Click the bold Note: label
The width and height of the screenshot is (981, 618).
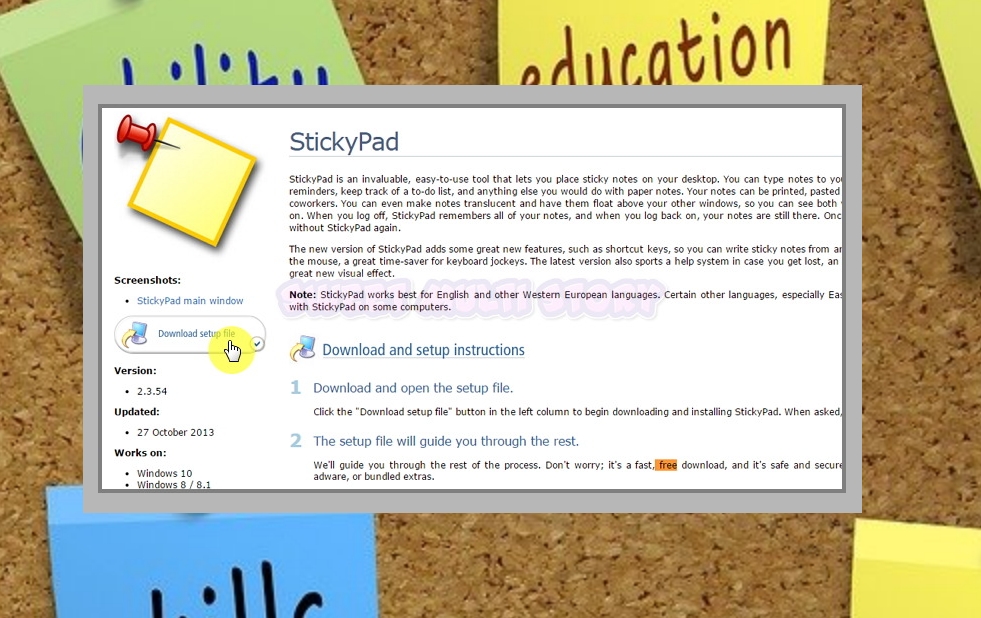303,295
